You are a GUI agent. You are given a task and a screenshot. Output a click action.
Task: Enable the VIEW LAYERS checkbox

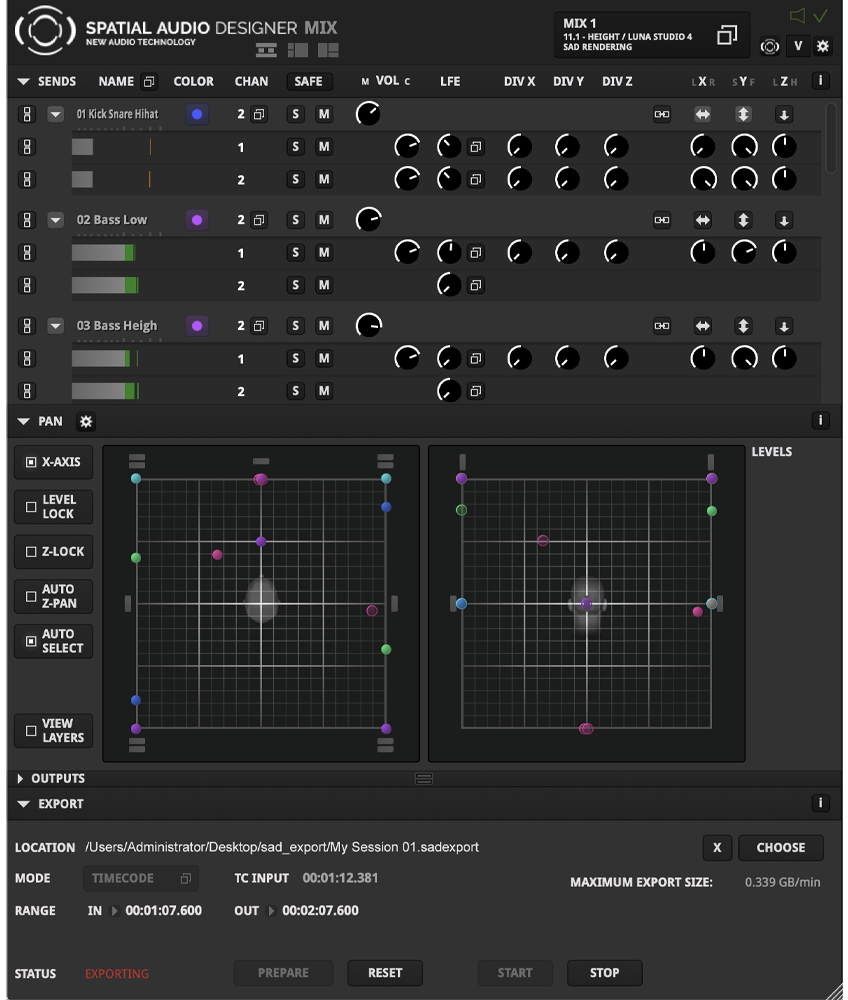pos(31,731)
